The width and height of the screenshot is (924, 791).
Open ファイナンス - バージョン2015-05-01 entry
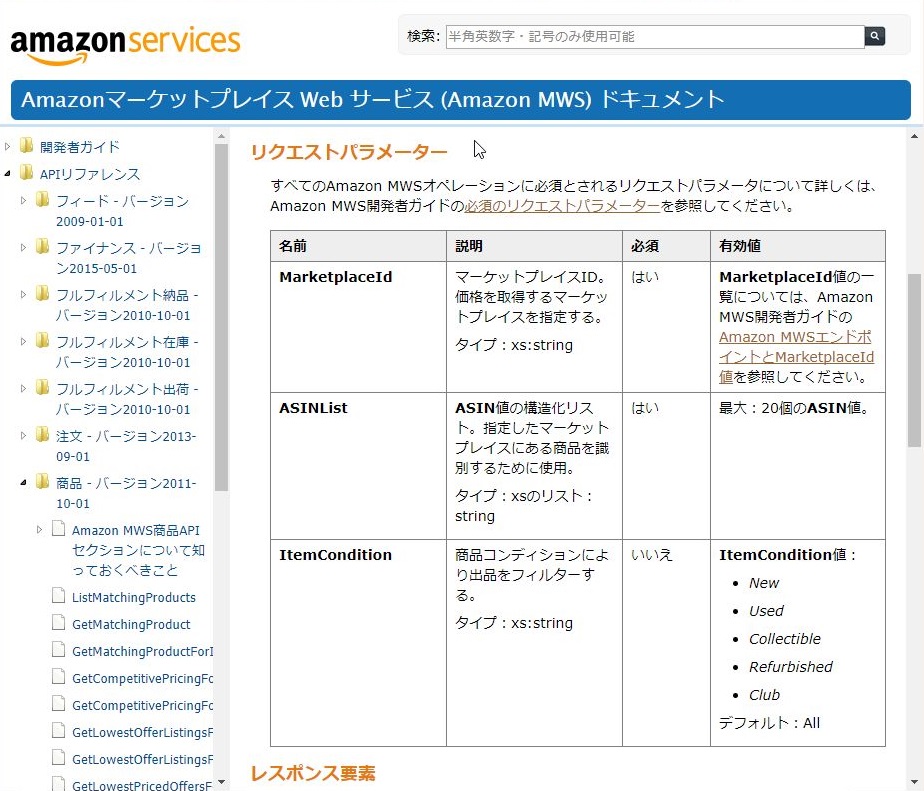point(128,258)
